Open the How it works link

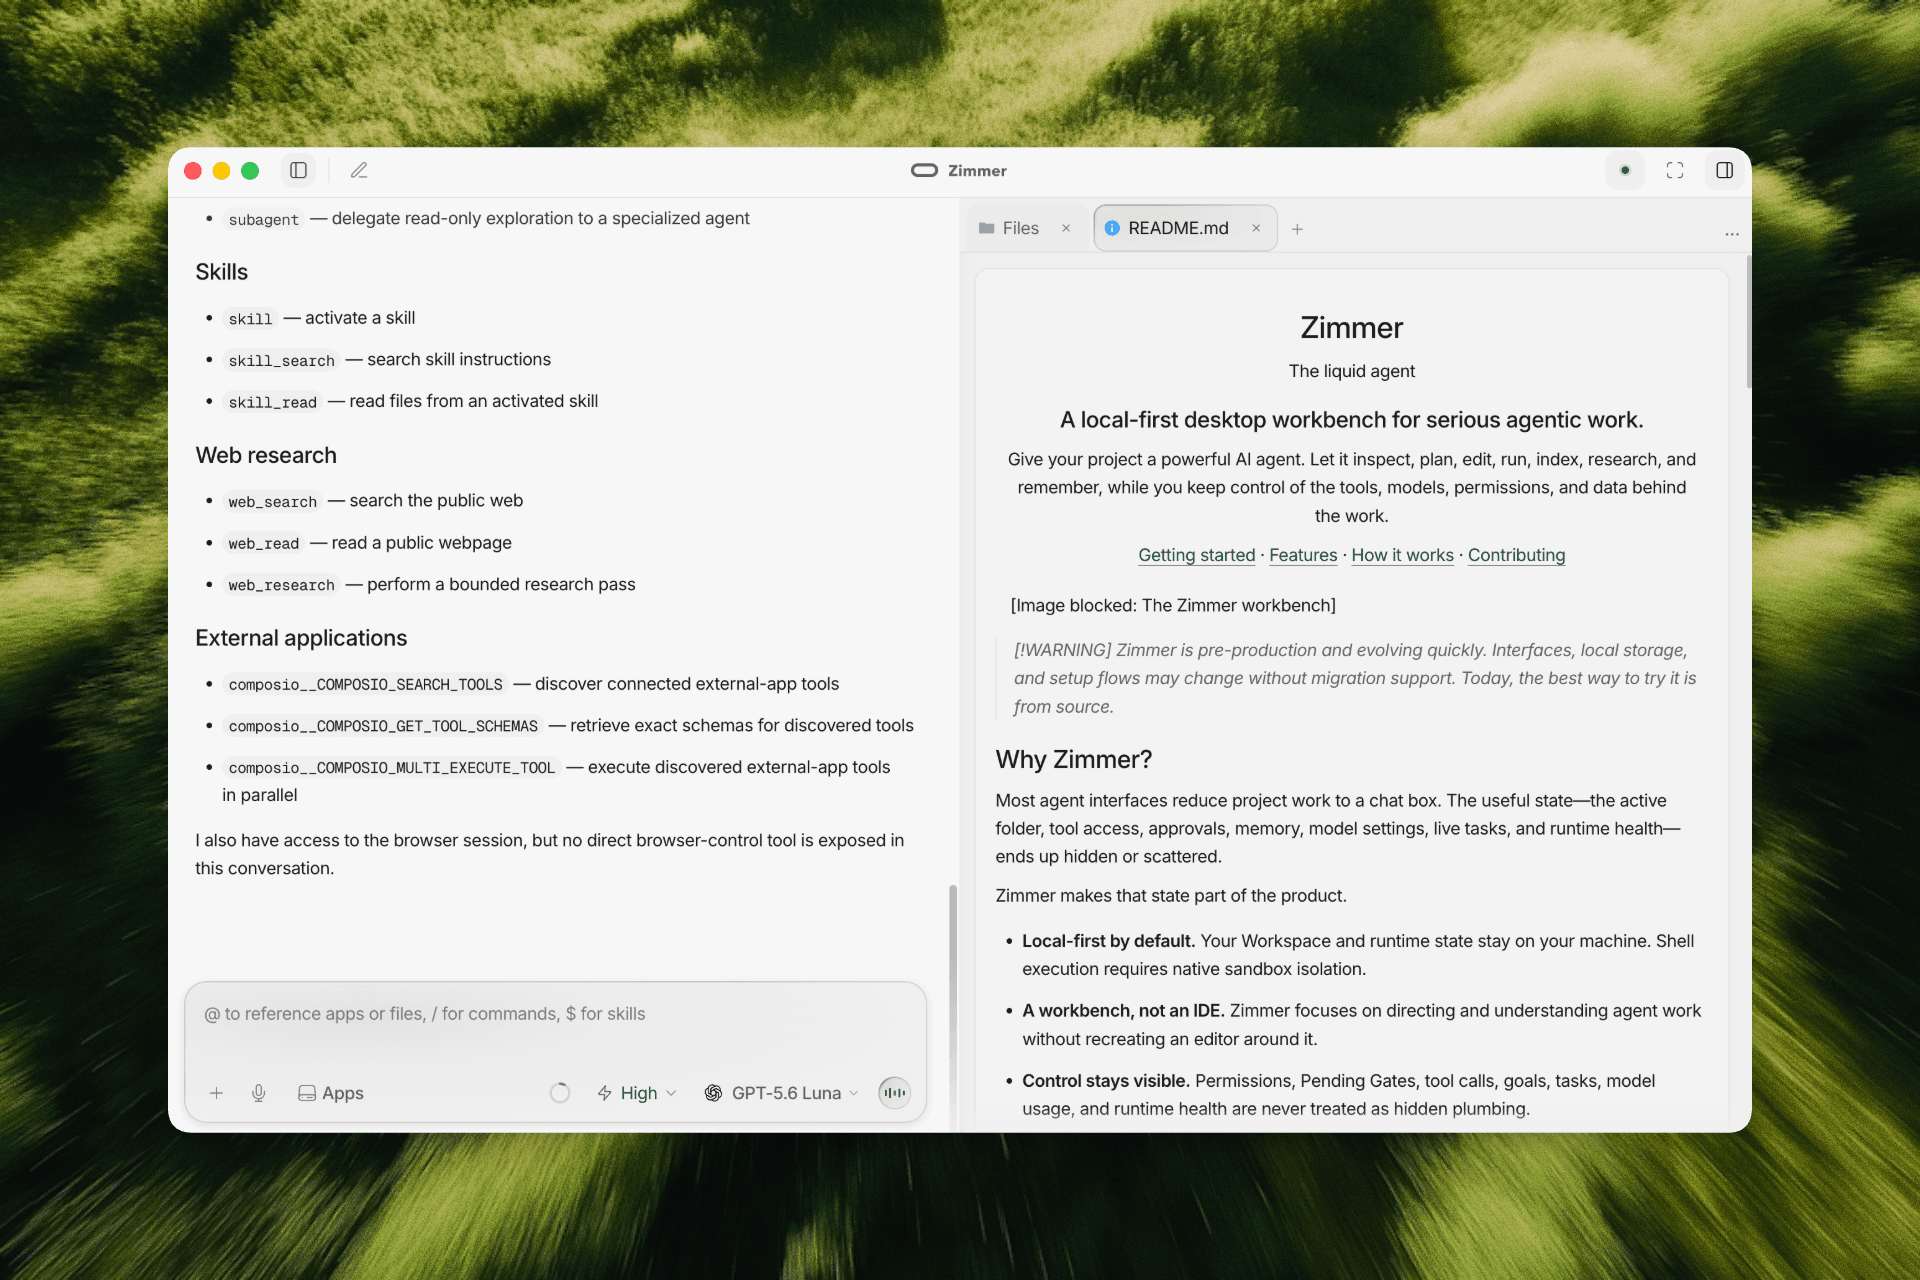(x=1402, y=555)
